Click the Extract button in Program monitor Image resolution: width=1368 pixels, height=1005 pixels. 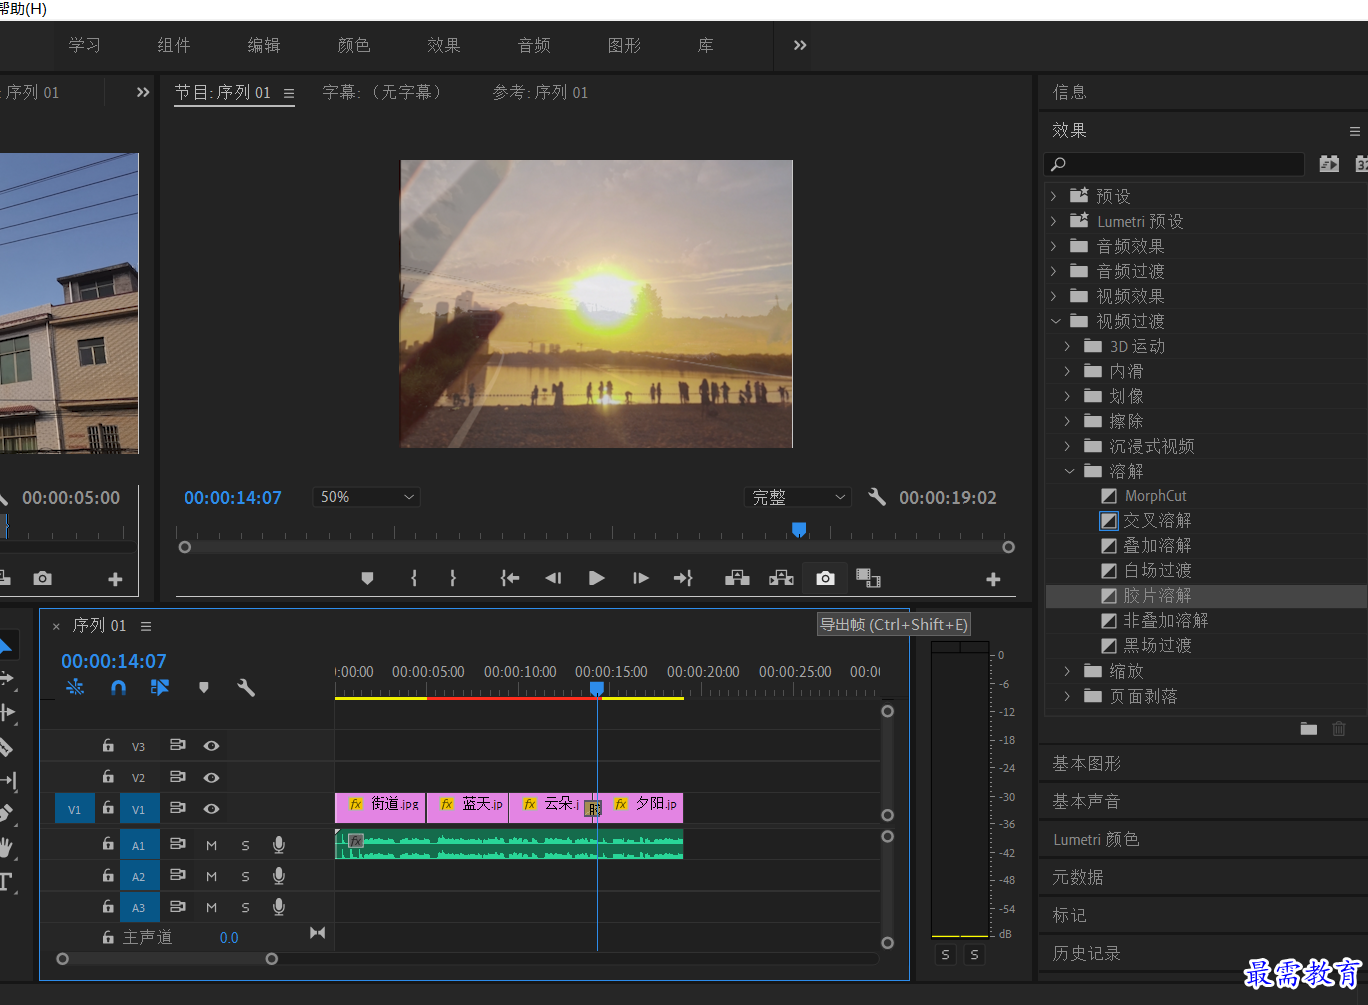click(x=781, y=578)
